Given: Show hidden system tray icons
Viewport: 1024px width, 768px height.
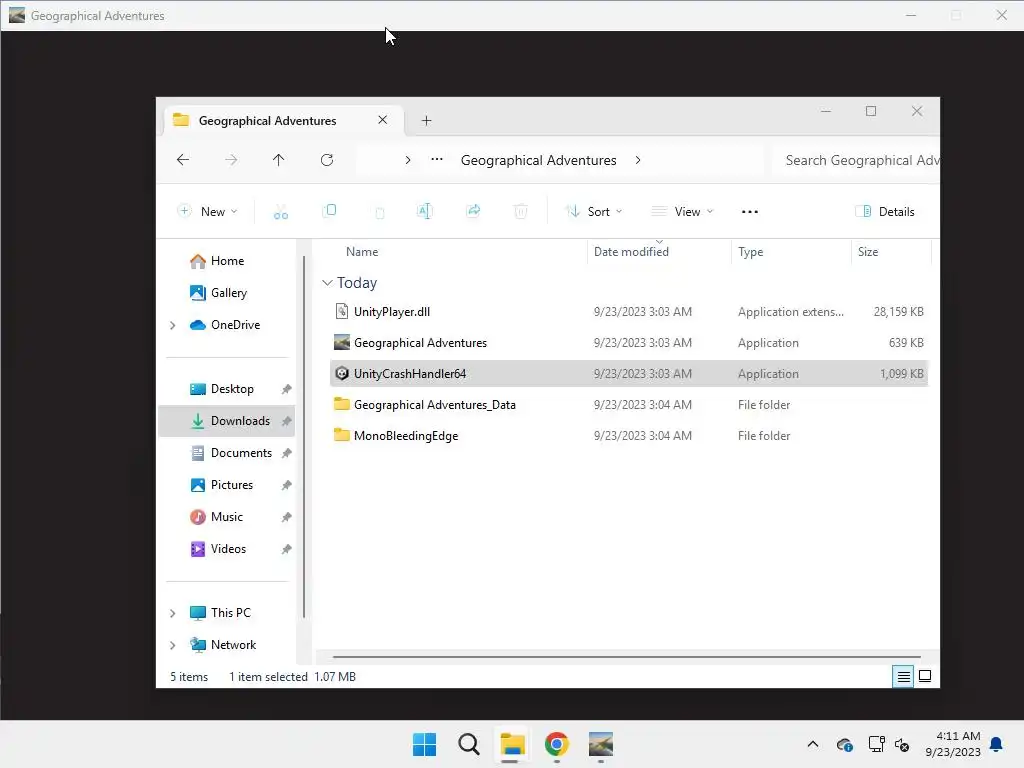Looking at the screenshot, I should pos(812,744).
